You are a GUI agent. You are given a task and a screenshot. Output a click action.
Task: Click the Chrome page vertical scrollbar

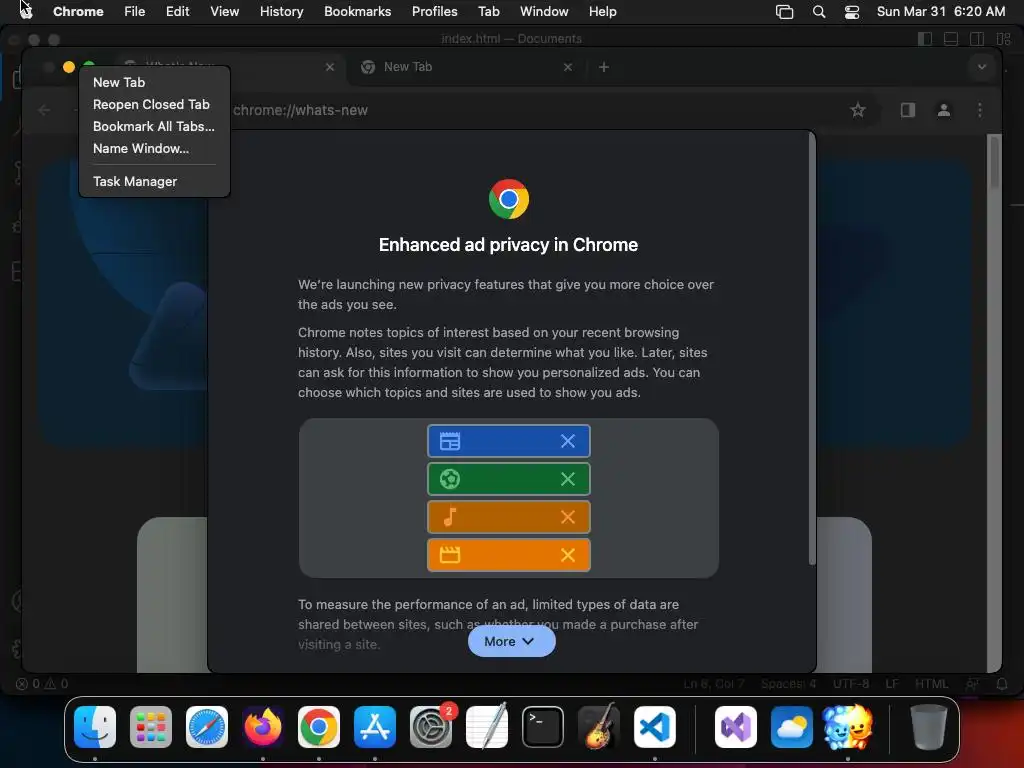coord(994,162)
